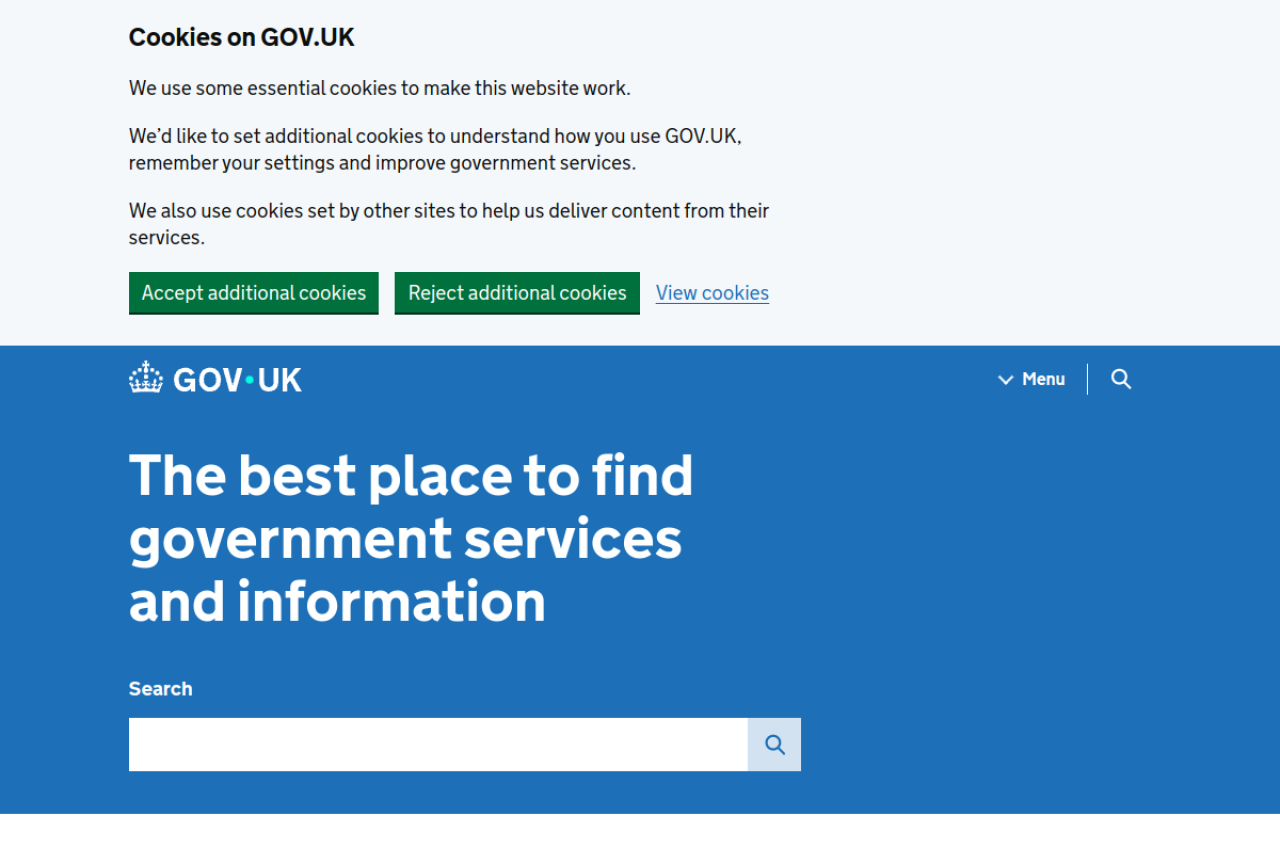Click the 'We'd like to set additional cookies' paragraph
This screenshot has height=853, width=1280.
point(435,149)
